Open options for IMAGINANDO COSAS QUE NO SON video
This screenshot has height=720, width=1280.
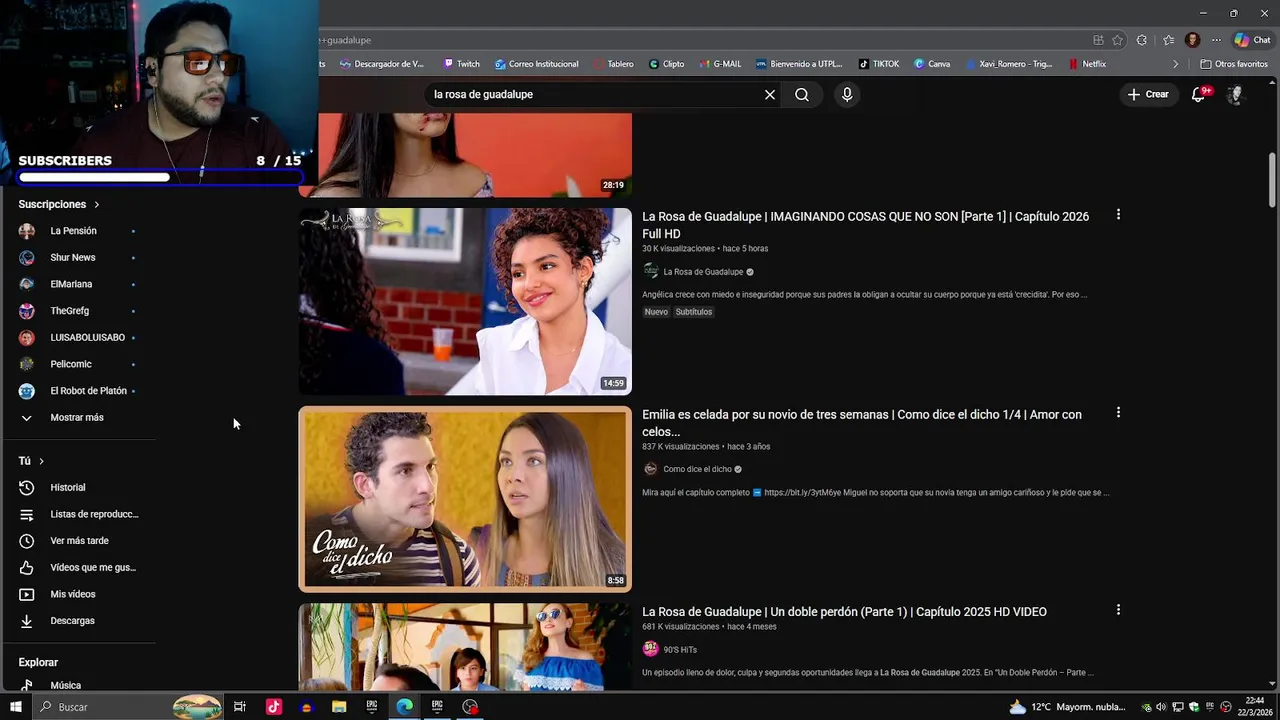(x=1118, y=215)
